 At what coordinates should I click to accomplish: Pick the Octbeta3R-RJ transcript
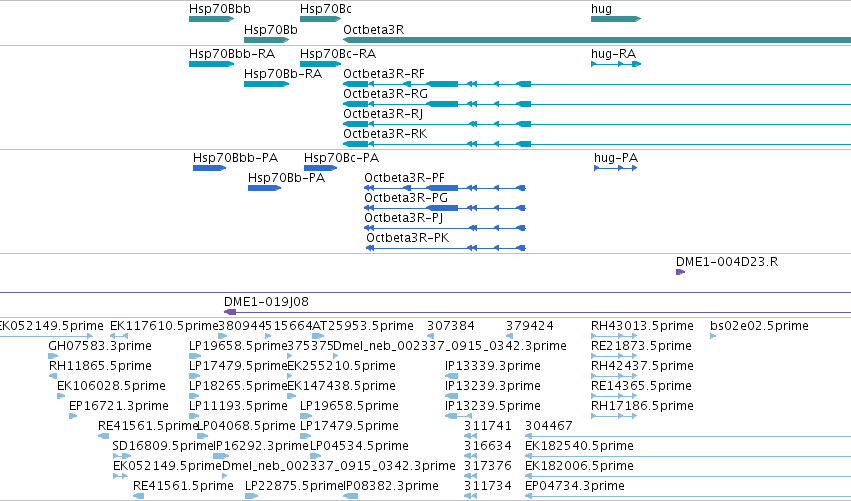597,124
